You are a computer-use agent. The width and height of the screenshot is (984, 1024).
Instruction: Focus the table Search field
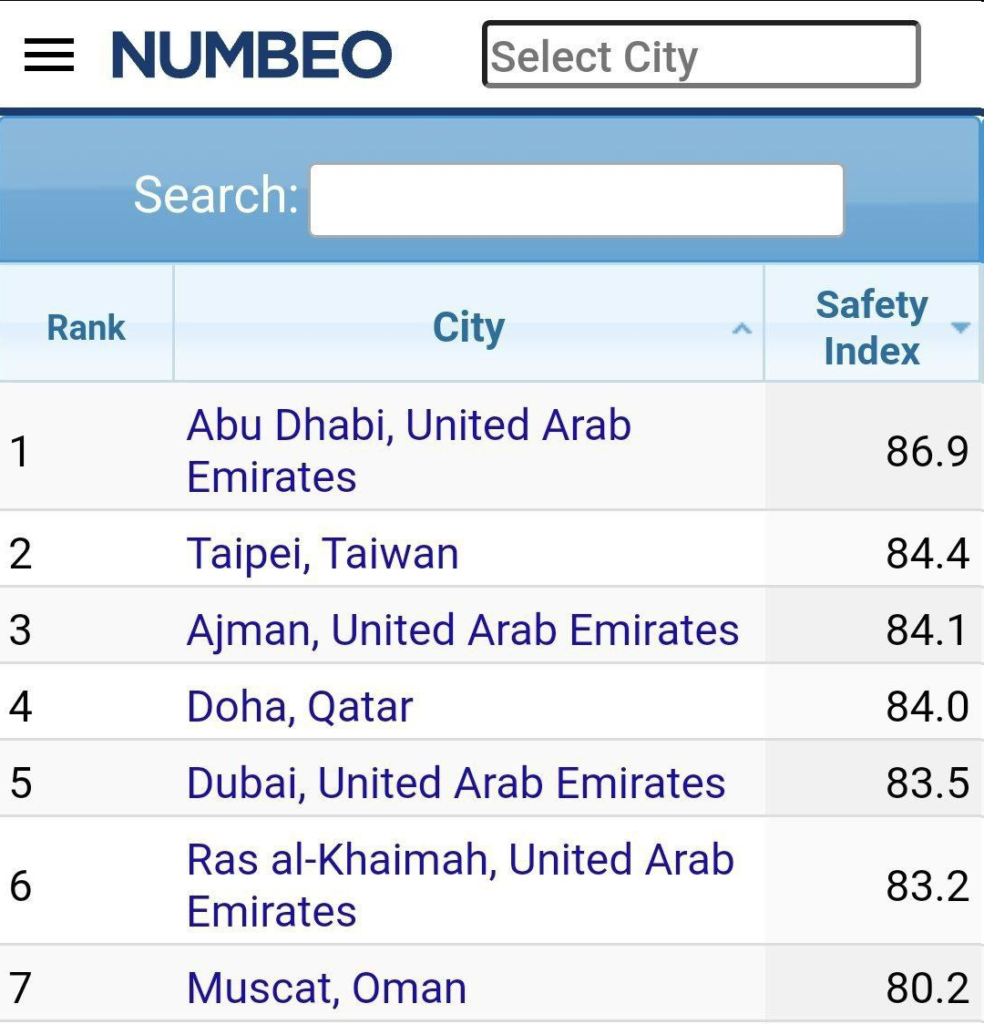pyautogui.click(x=577, y=200)
